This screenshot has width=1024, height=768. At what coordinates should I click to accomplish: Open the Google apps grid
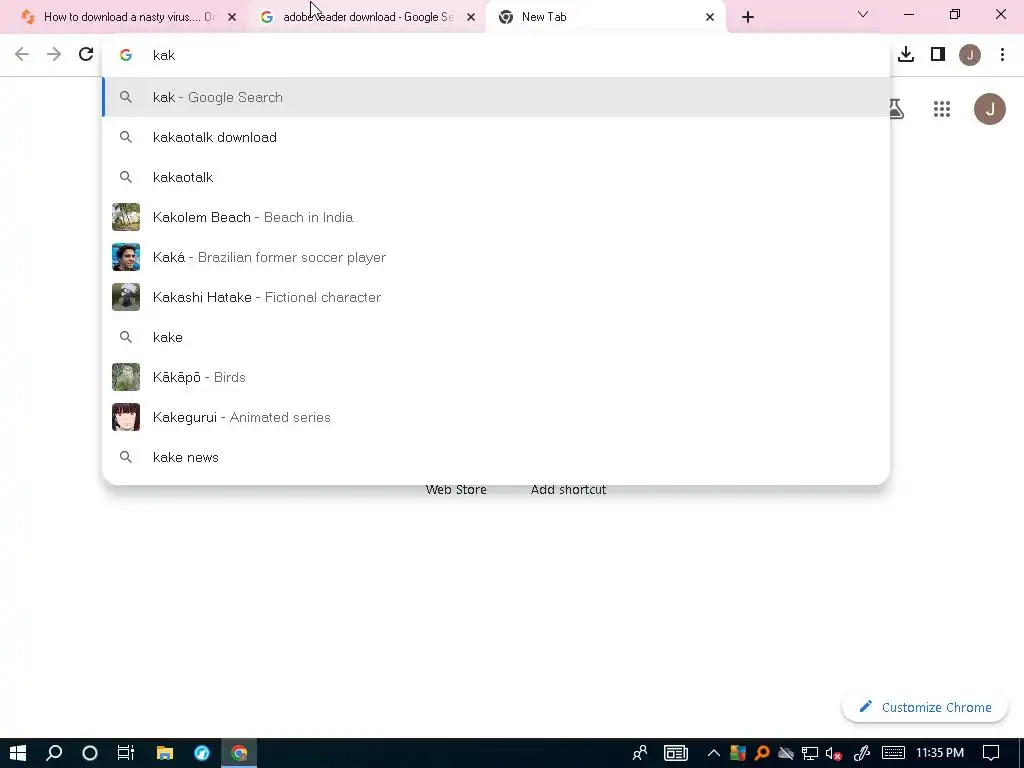[942, 109]
